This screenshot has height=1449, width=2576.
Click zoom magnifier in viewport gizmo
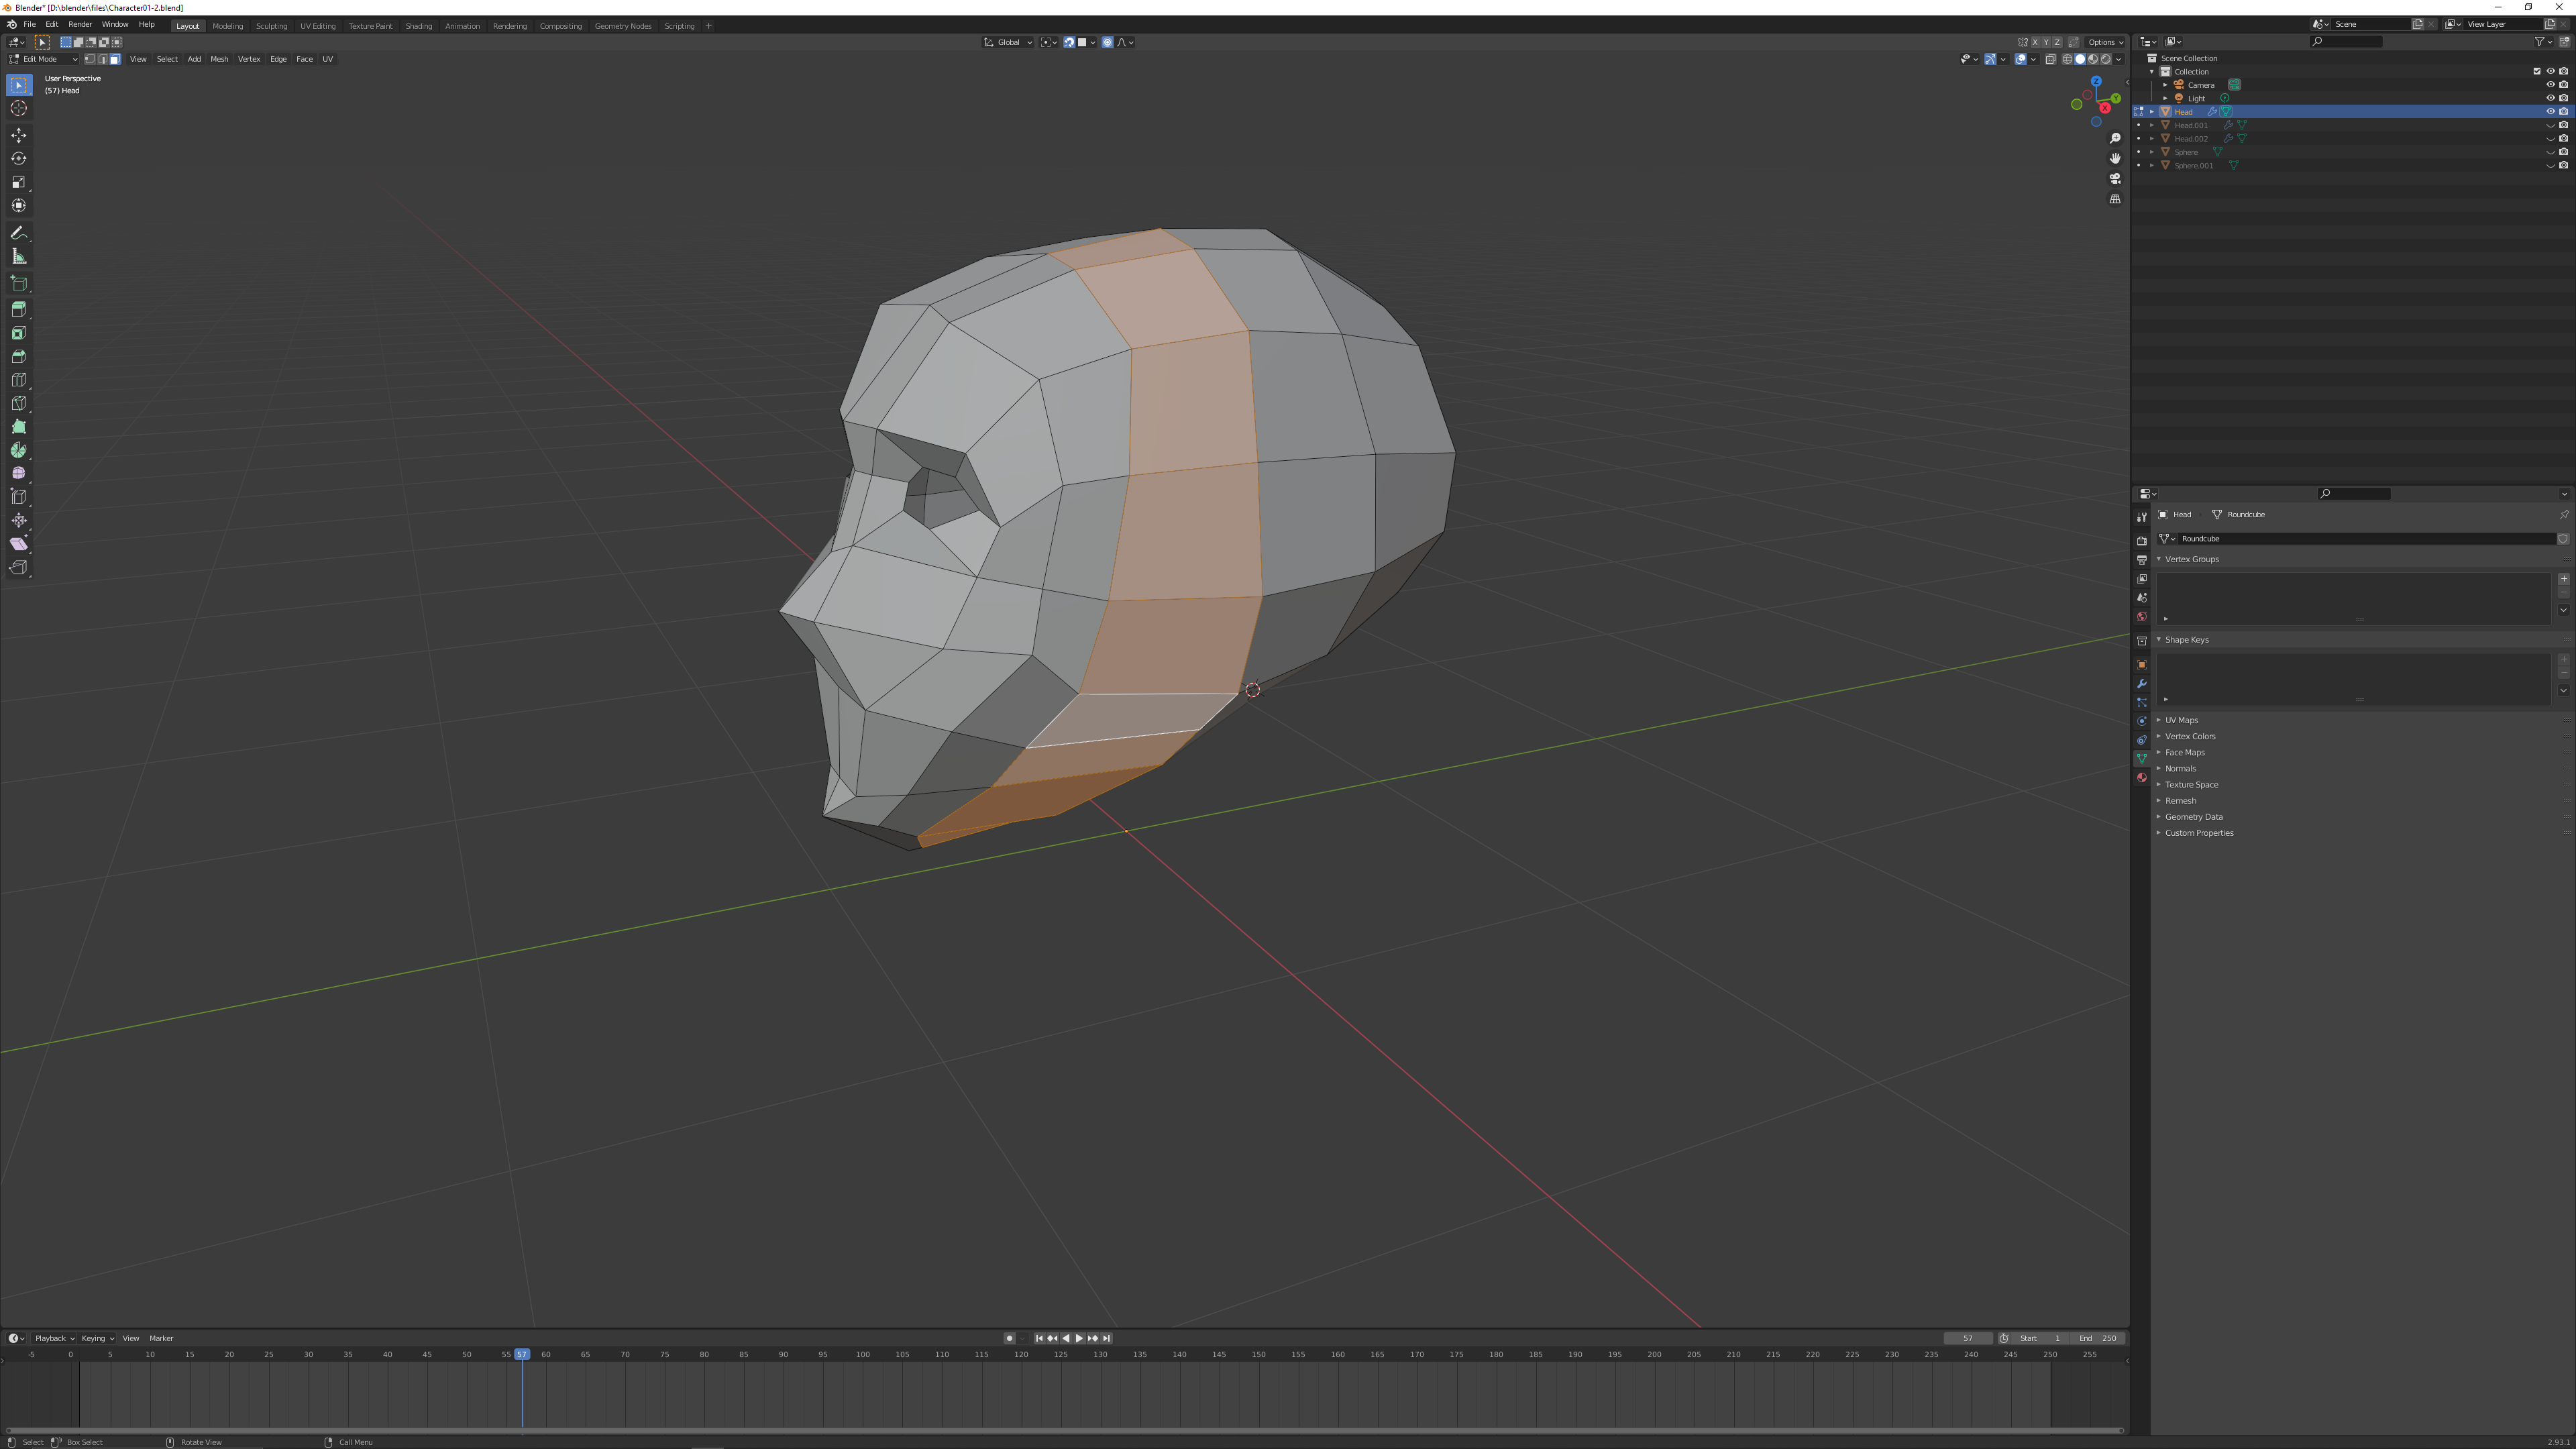click(x=2115, y=138)
